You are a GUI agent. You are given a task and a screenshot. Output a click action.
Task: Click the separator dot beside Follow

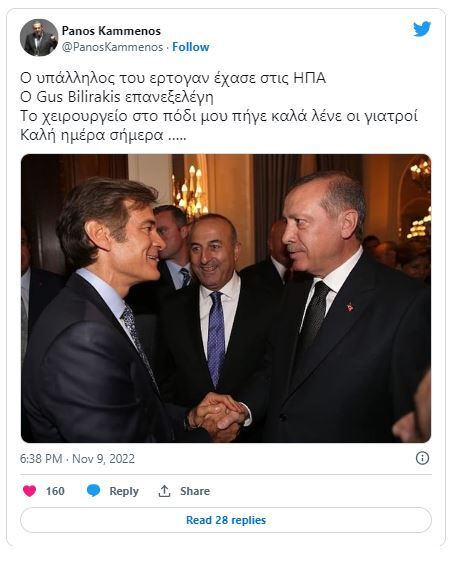[167, 47]
